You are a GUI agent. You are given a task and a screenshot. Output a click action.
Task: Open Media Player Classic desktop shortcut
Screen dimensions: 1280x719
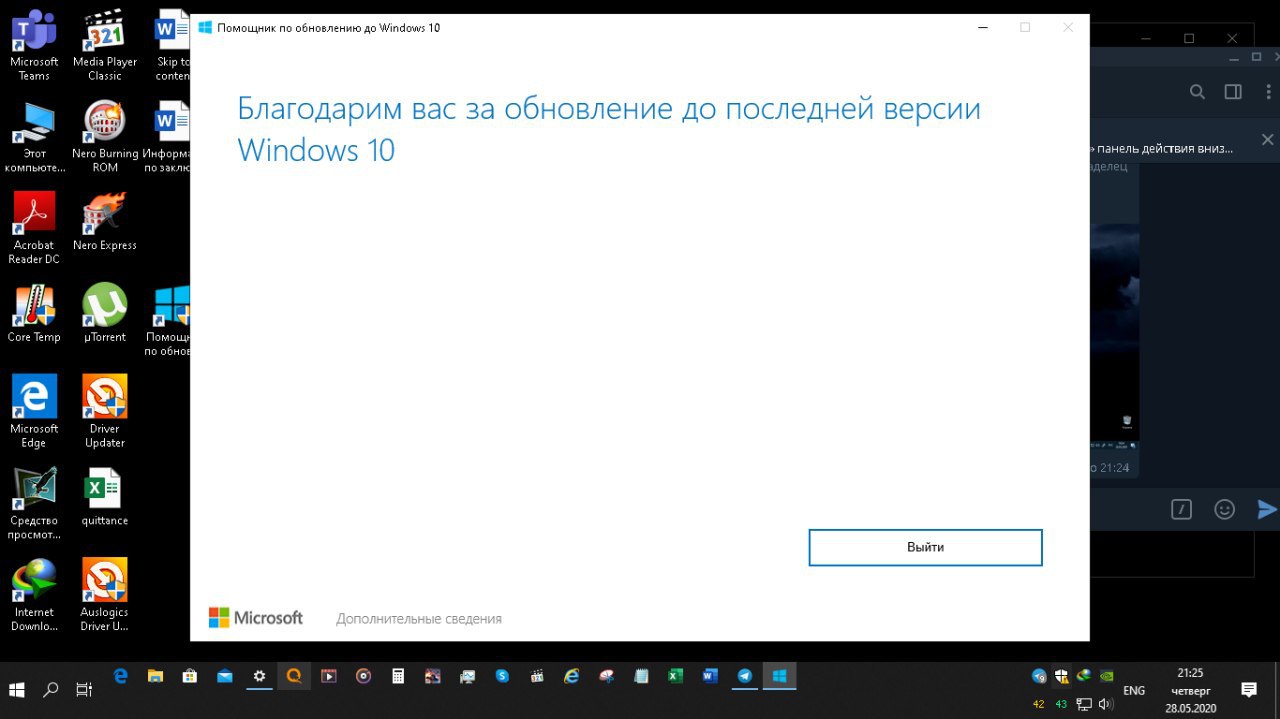(x=105, y=45)
